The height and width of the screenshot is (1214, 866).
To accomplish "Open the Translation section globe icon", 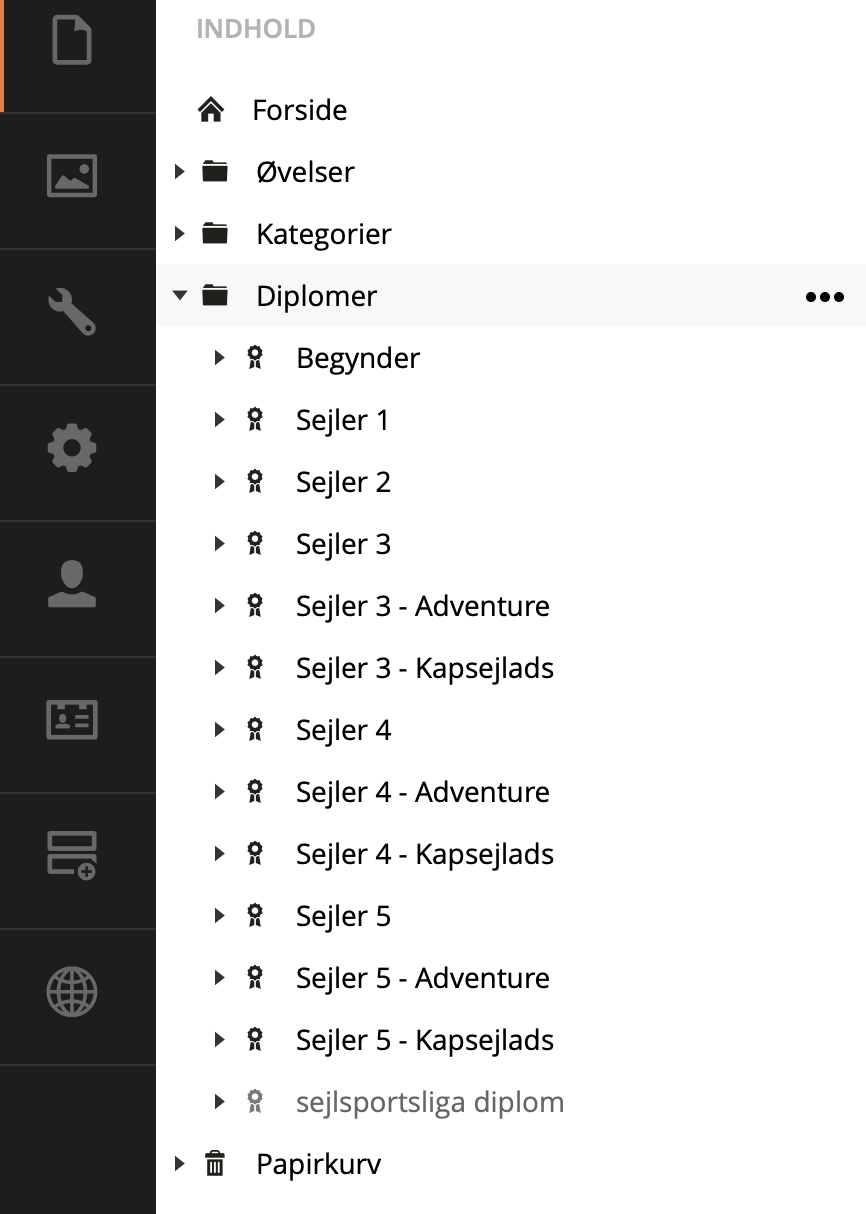I will (72, 991).
